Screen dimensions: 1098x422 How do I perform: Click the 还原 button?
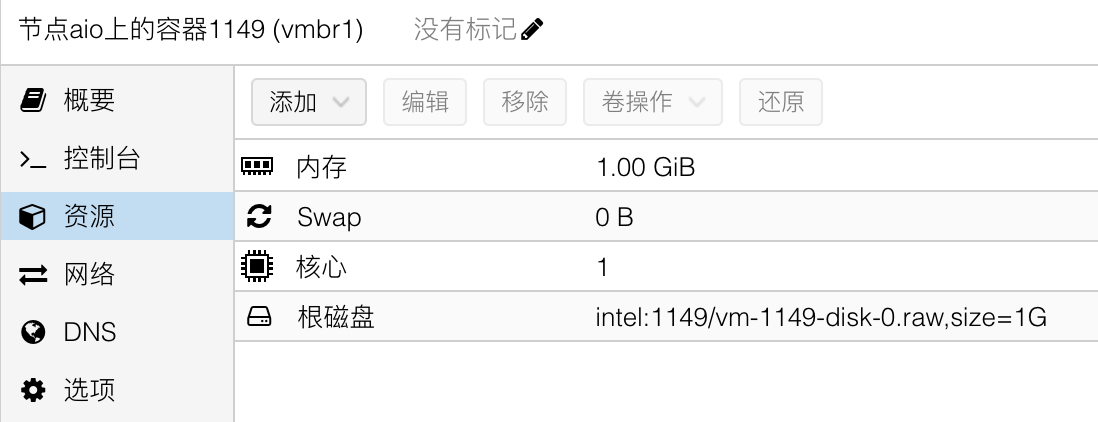(x=781, y=102)
